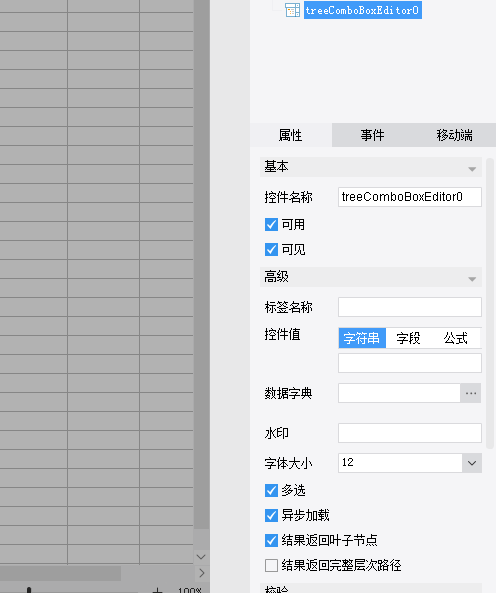Viewport: 496px width, 593px height.
Task: Select 字符串 as widget value type
Action: 362,338
